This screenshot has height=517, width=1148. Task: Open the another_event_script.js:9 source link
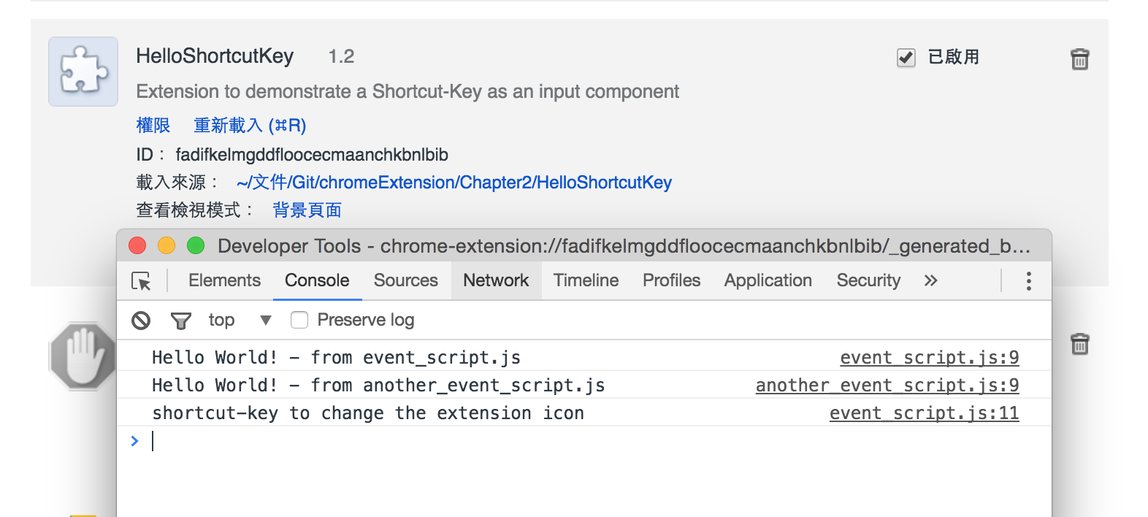pos(887,385)
